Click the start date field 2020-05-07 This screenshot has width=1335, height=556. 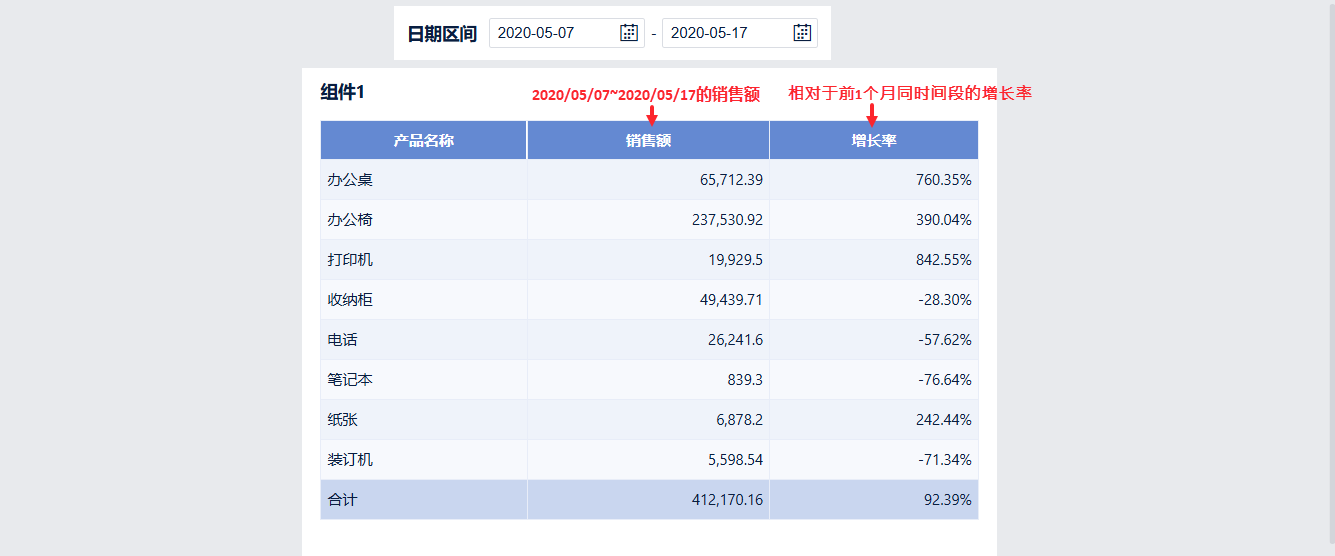click(566, 33)
